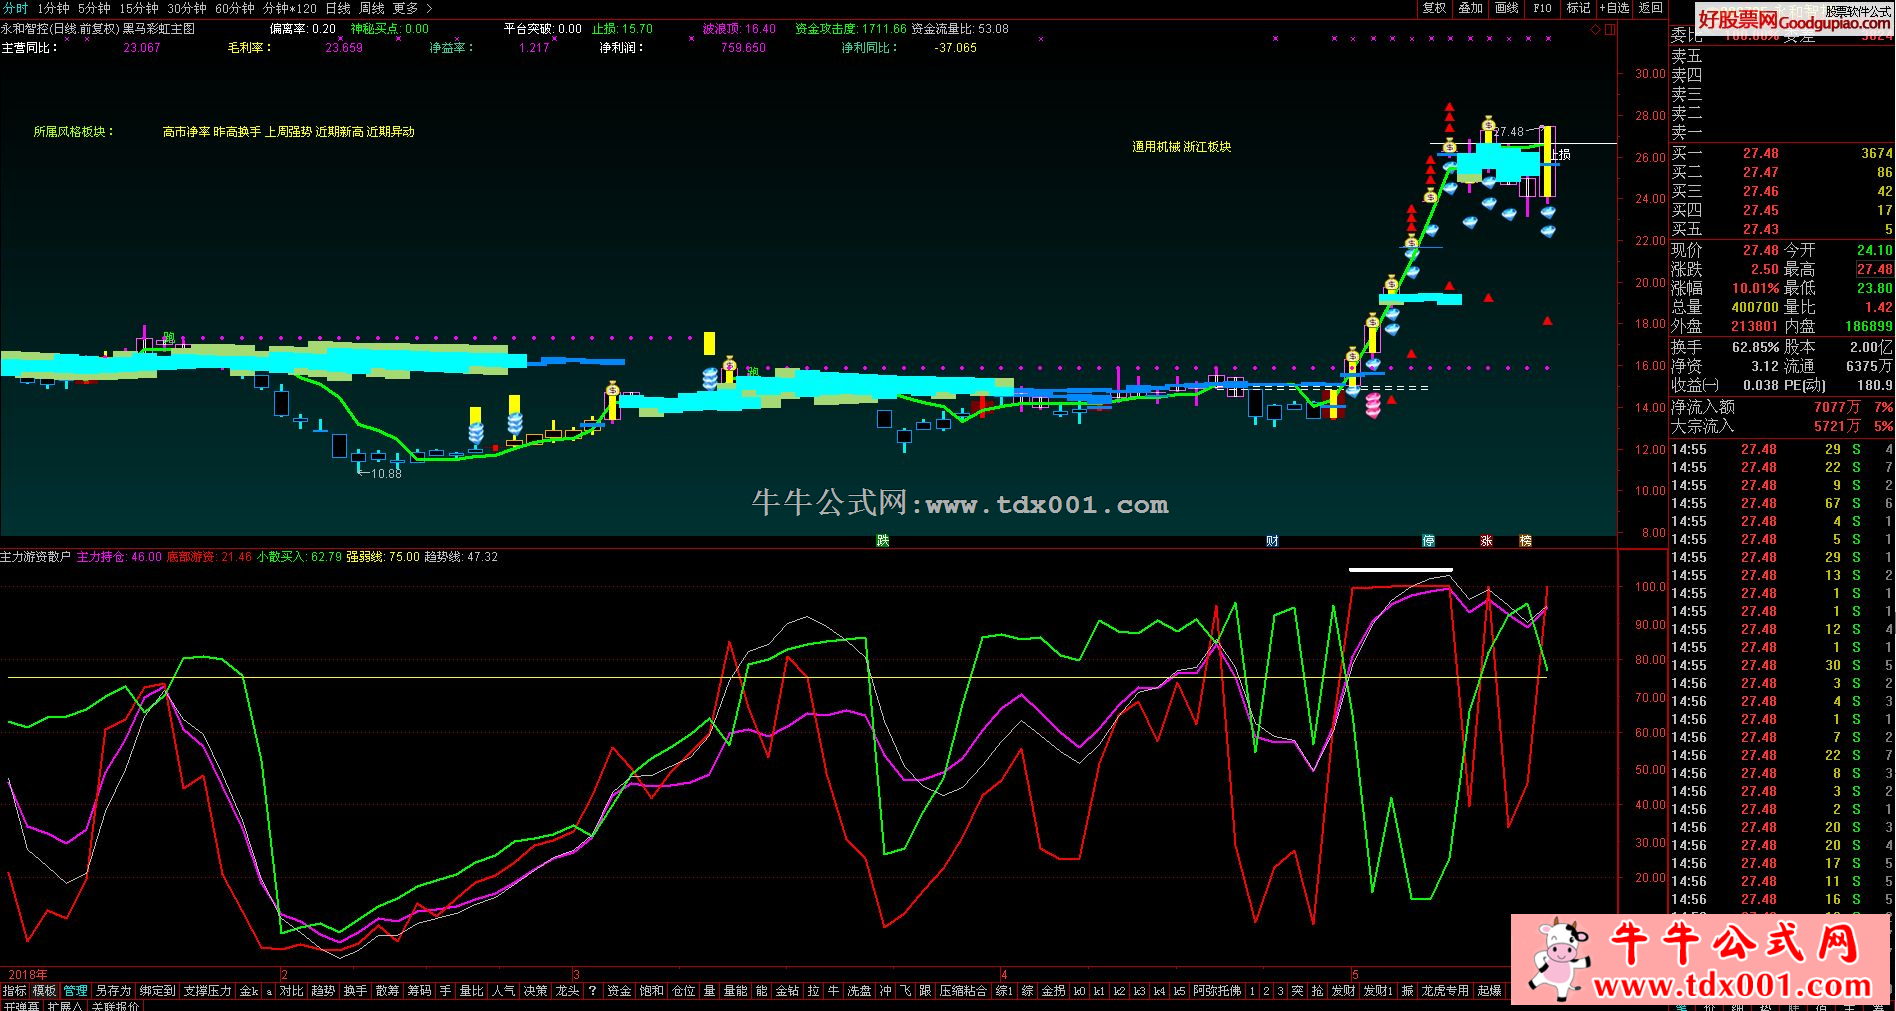The image size is (1896, 1011).
Task: Select the 对比 indicator
Action: tap(292, 991)
